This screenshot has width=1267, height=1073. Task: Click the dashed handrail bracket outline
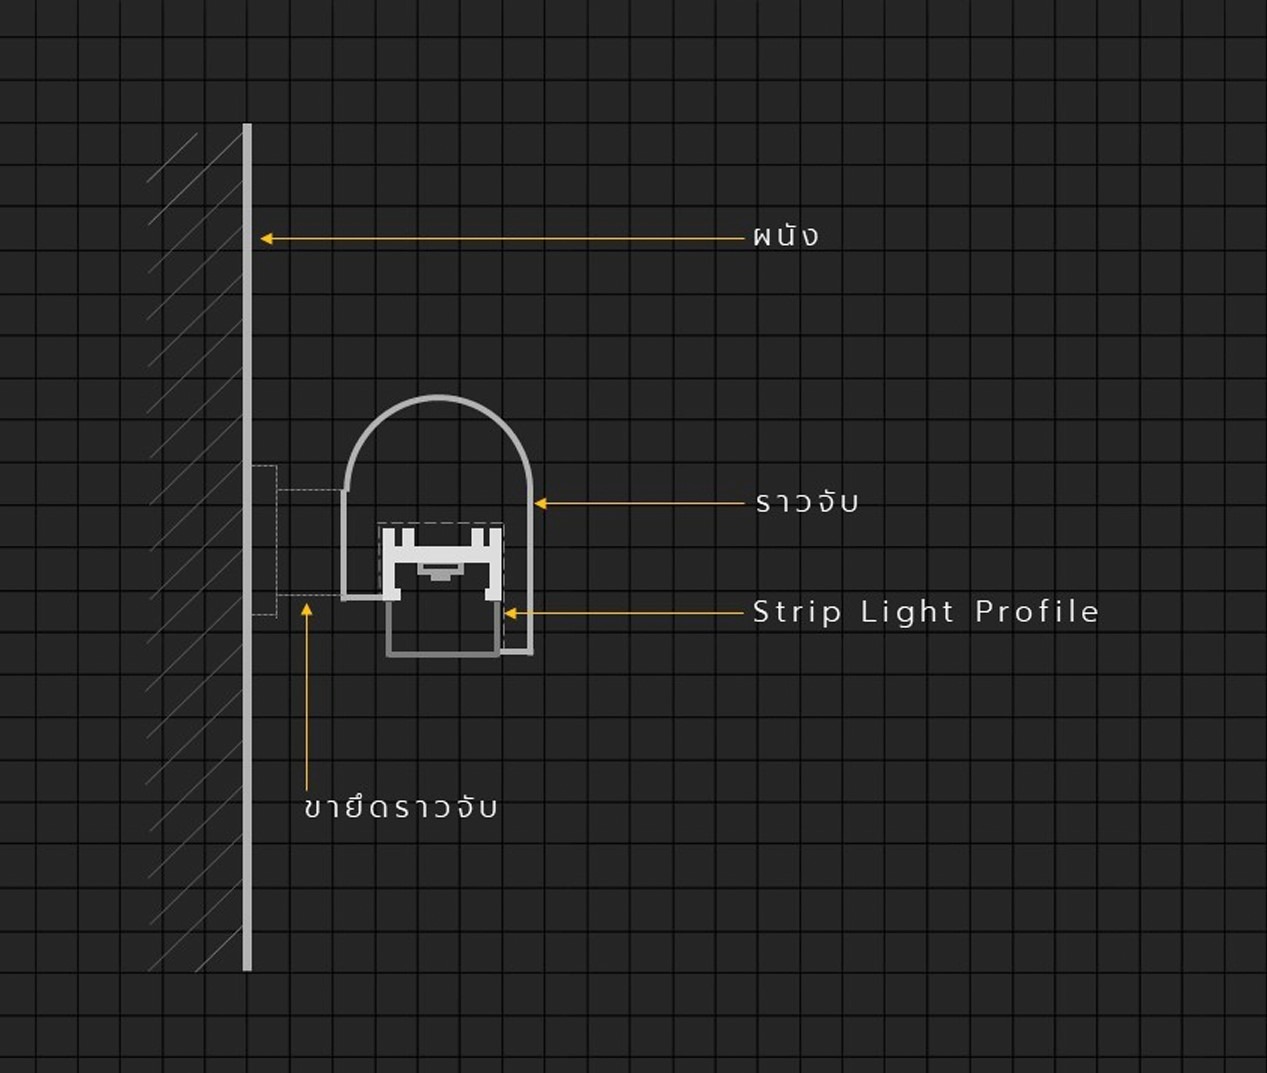[x=297, y=541]
